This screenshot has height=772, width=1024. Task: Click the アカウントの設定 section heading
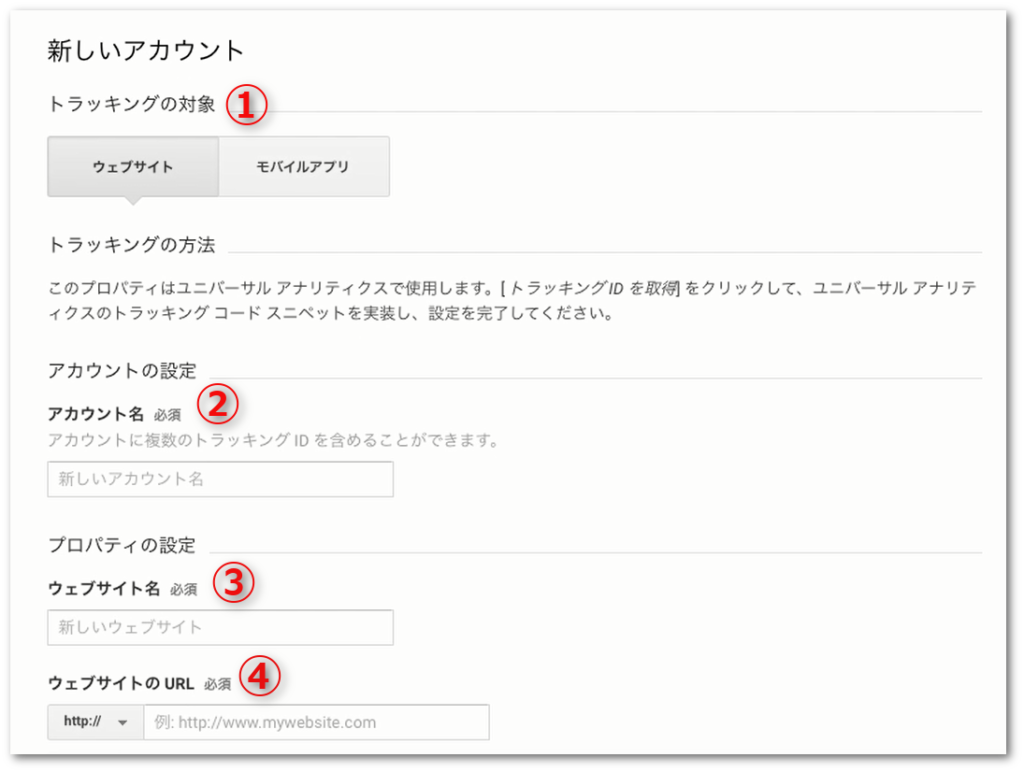(x=122, y=371)
